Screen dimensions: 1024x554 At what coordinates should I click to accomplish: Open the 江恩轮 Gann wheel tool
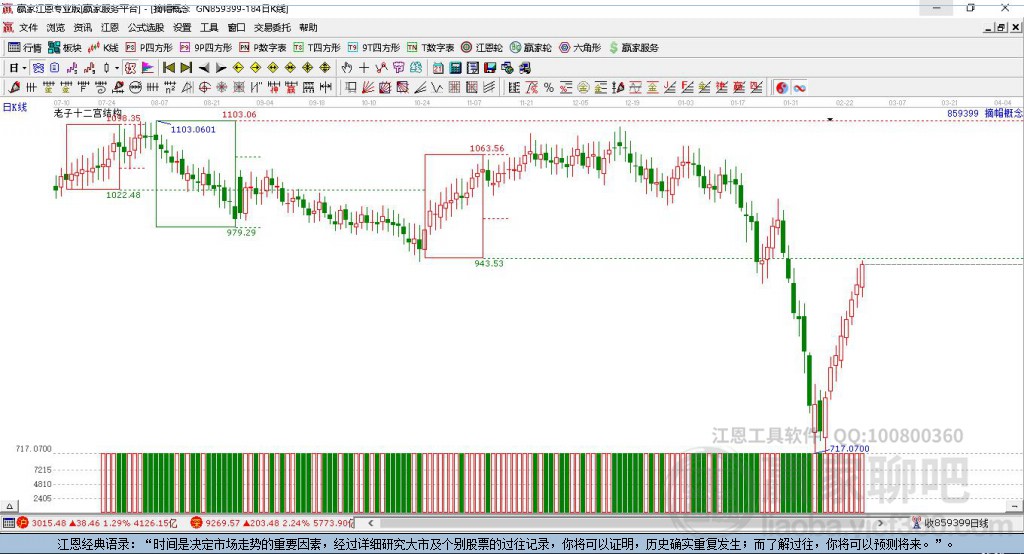[482, 47]
